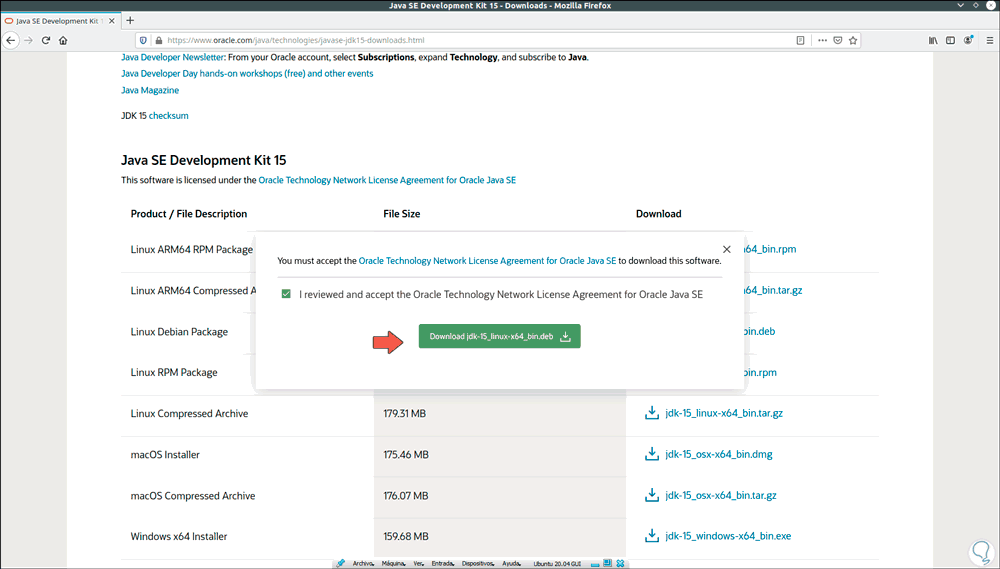Close VM using mini toolbar X icon
The image size is (1000, 569).
[620, 564]
